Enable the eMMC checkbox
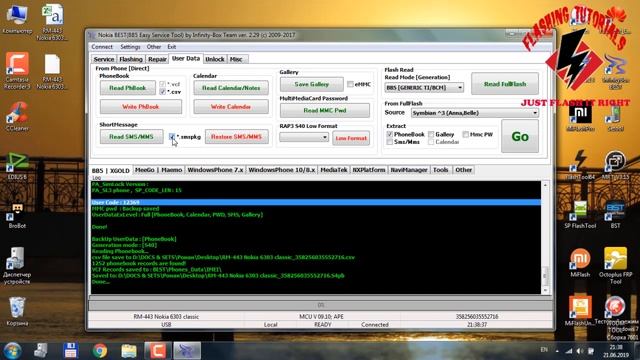The width and height of the screenshot is (640, 360). (350, 84)
